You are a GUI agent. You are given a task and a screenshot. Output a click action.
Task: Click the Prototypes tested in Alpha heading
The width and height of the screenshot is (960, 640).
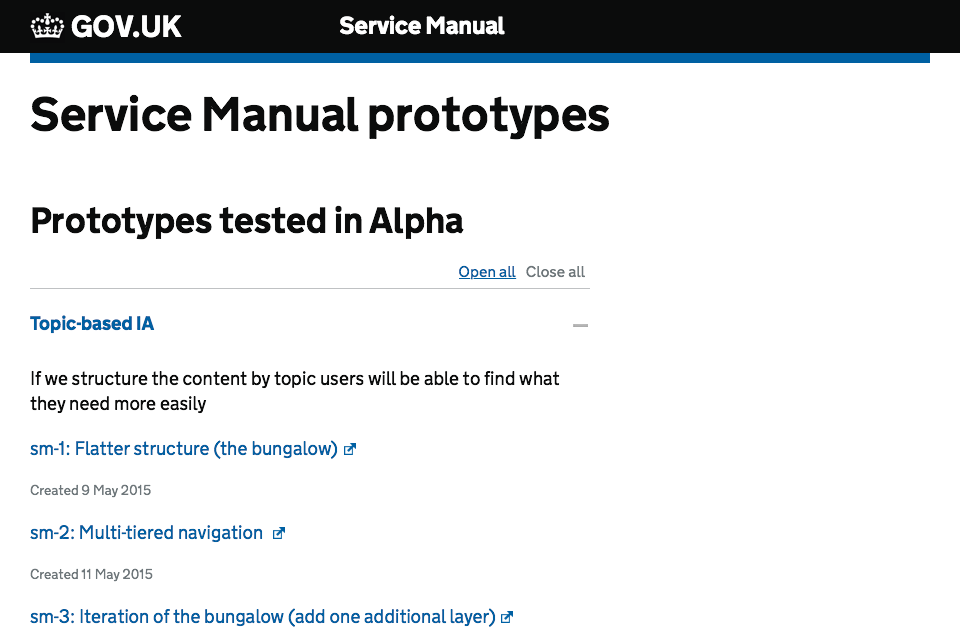(x=246, y=220)
